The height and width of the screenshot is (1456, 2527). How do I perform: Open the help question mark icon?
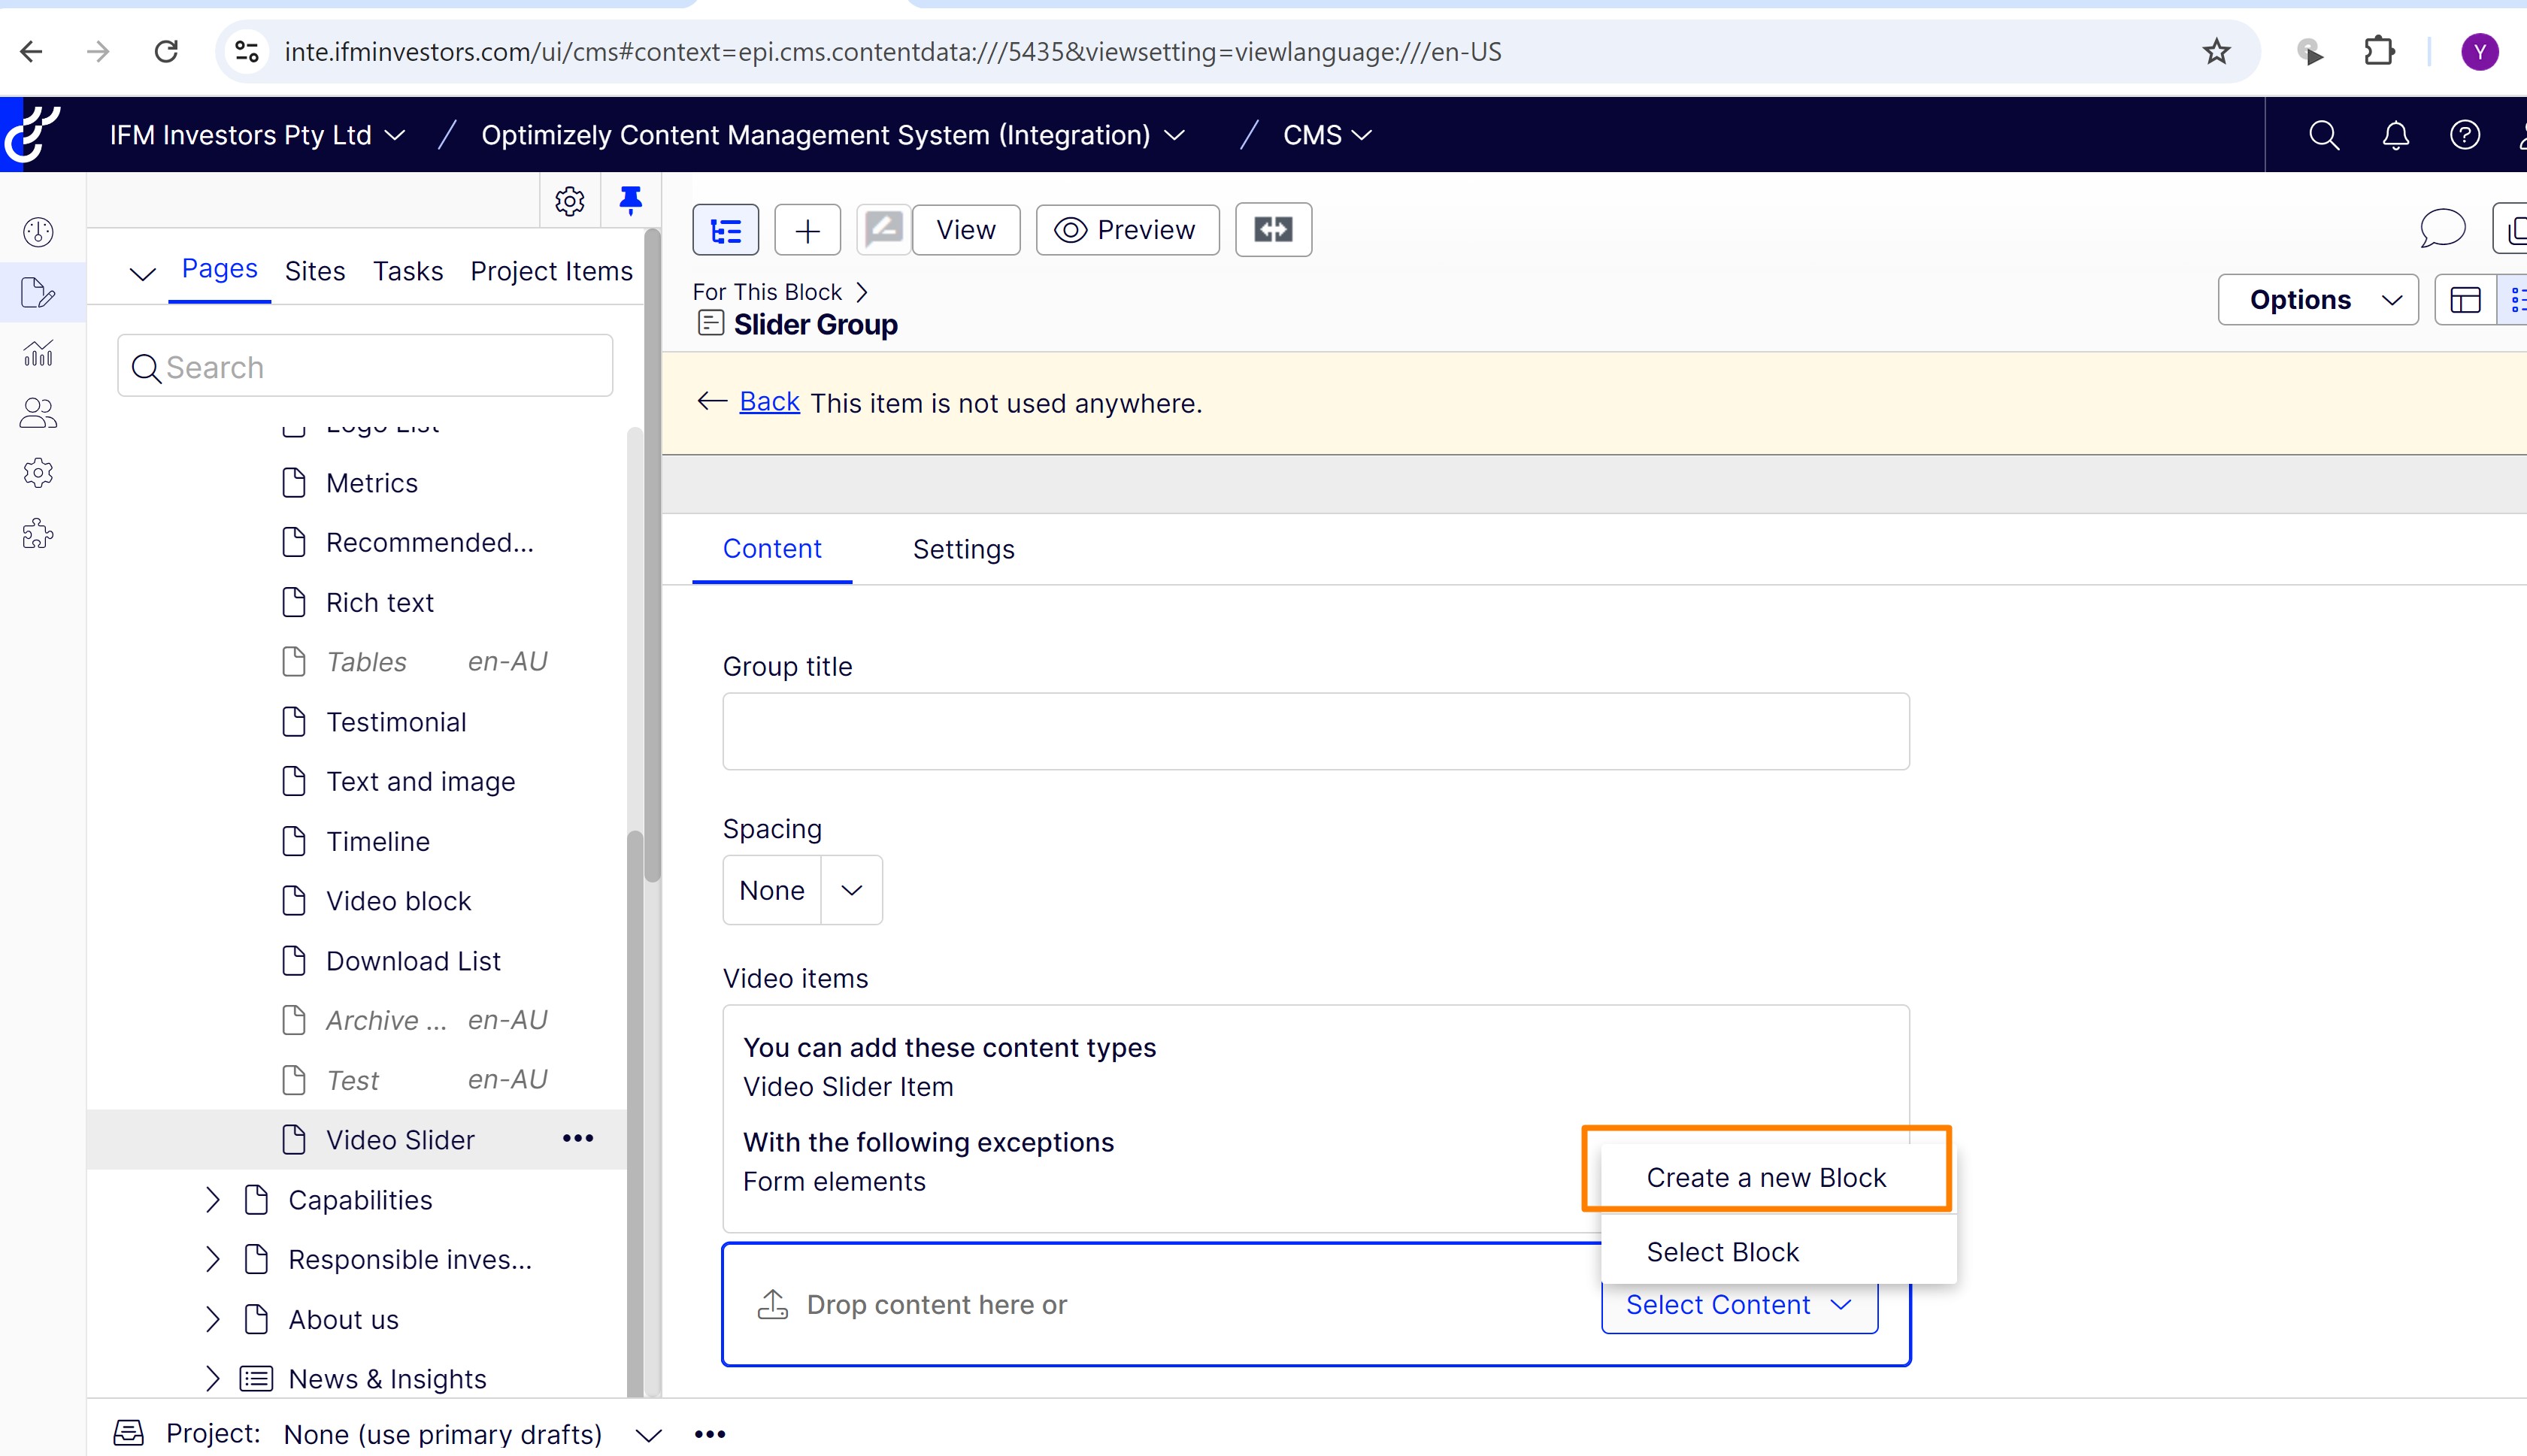(2464, 135)
